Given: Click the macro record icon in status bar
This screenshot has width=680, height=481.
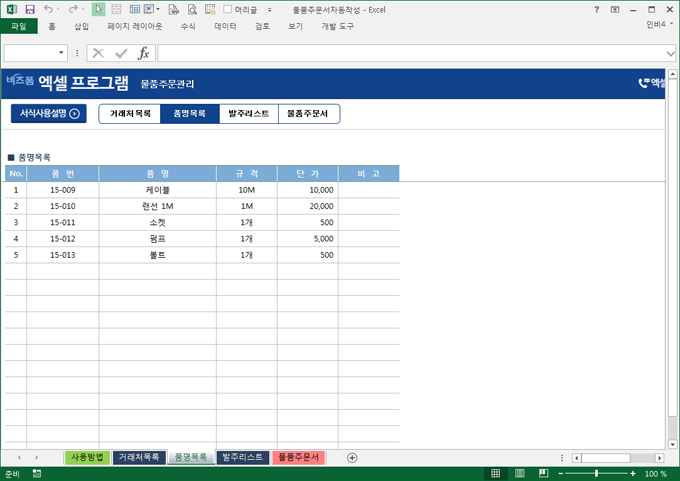Looking at the screenshot, I should (x=37, y=474).
